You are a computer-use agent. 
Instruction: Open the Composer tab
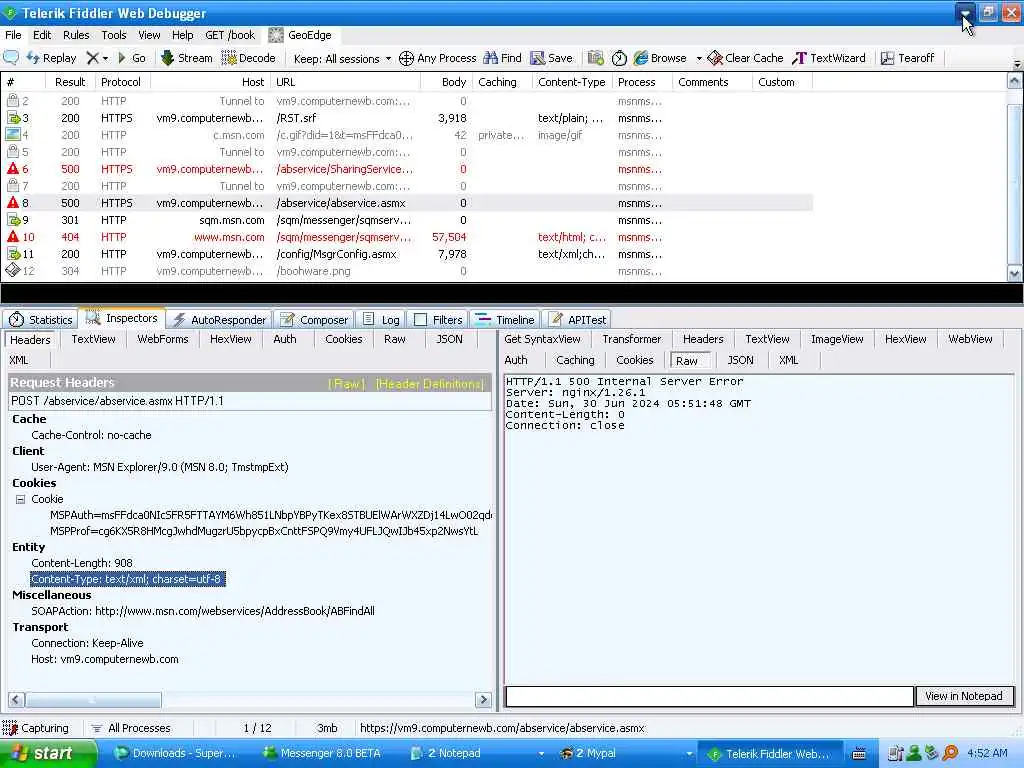coord(314,320)
